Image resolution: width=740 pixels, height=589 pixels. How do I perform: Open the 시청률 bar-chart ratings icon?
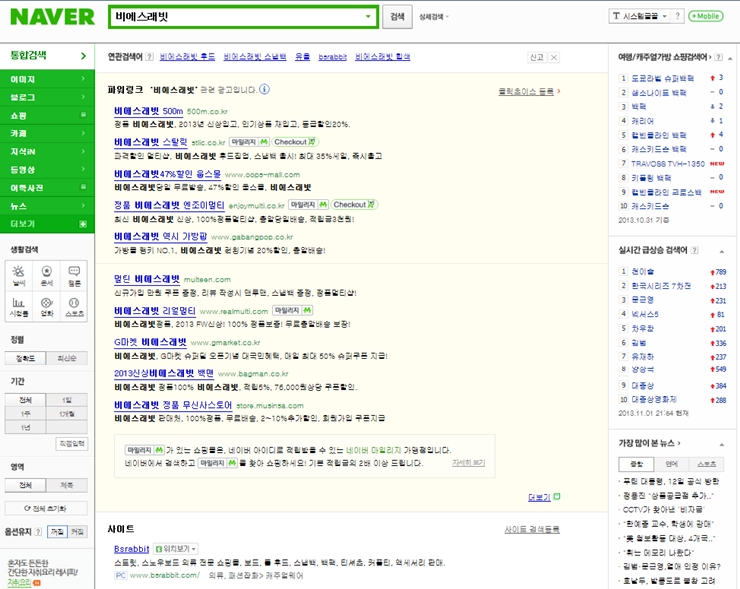pos(19,306)
